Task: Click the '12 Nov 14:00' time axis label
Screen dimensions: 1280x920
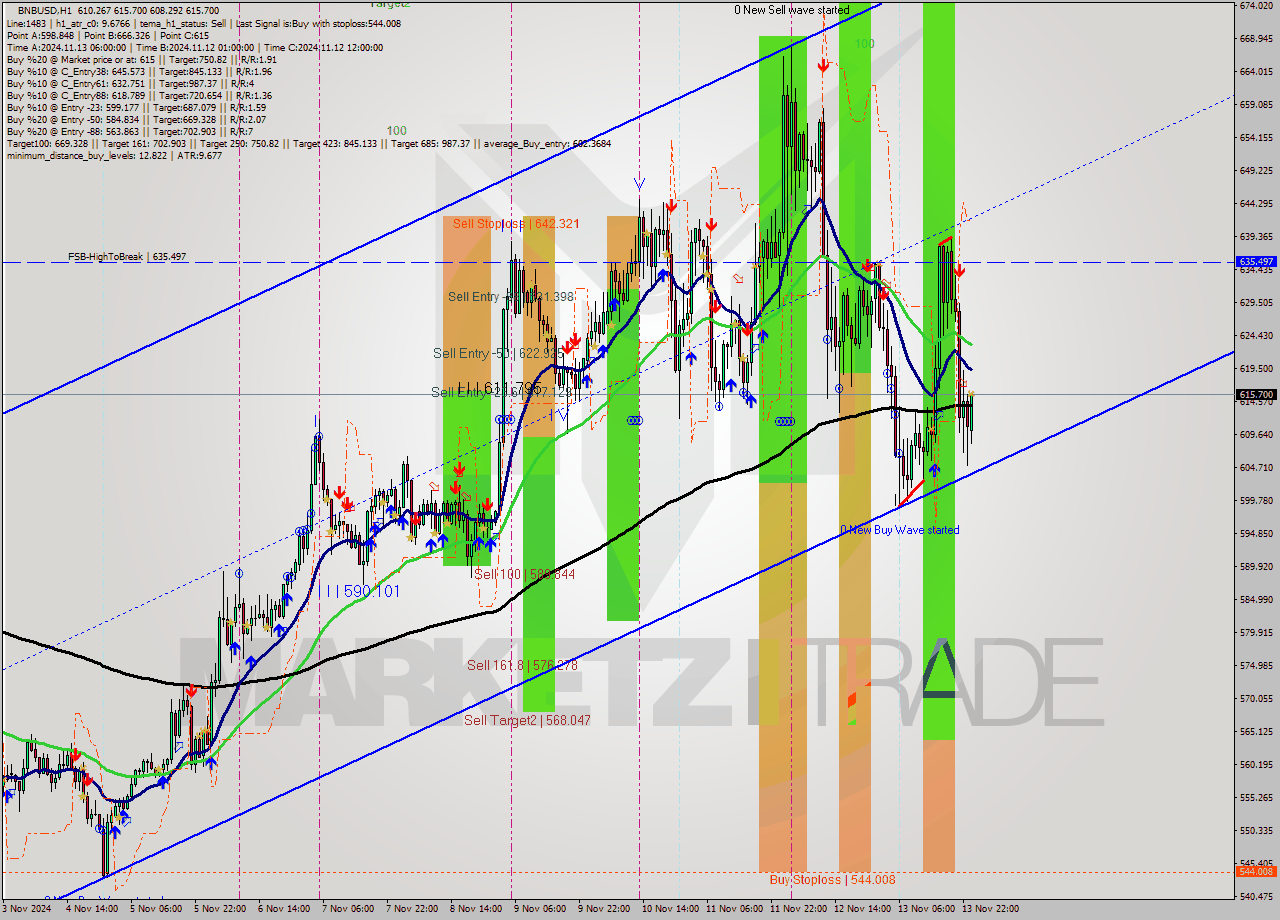Action: point(862,909)
